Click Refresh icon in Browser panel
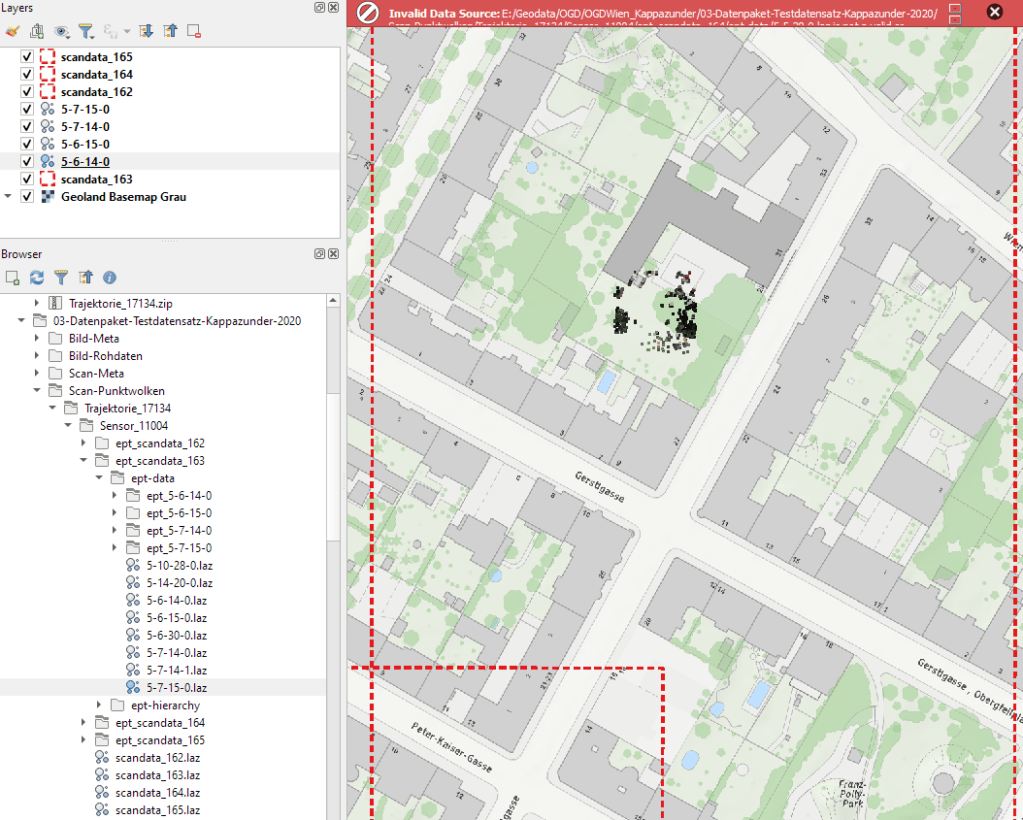 click(37, 277)
